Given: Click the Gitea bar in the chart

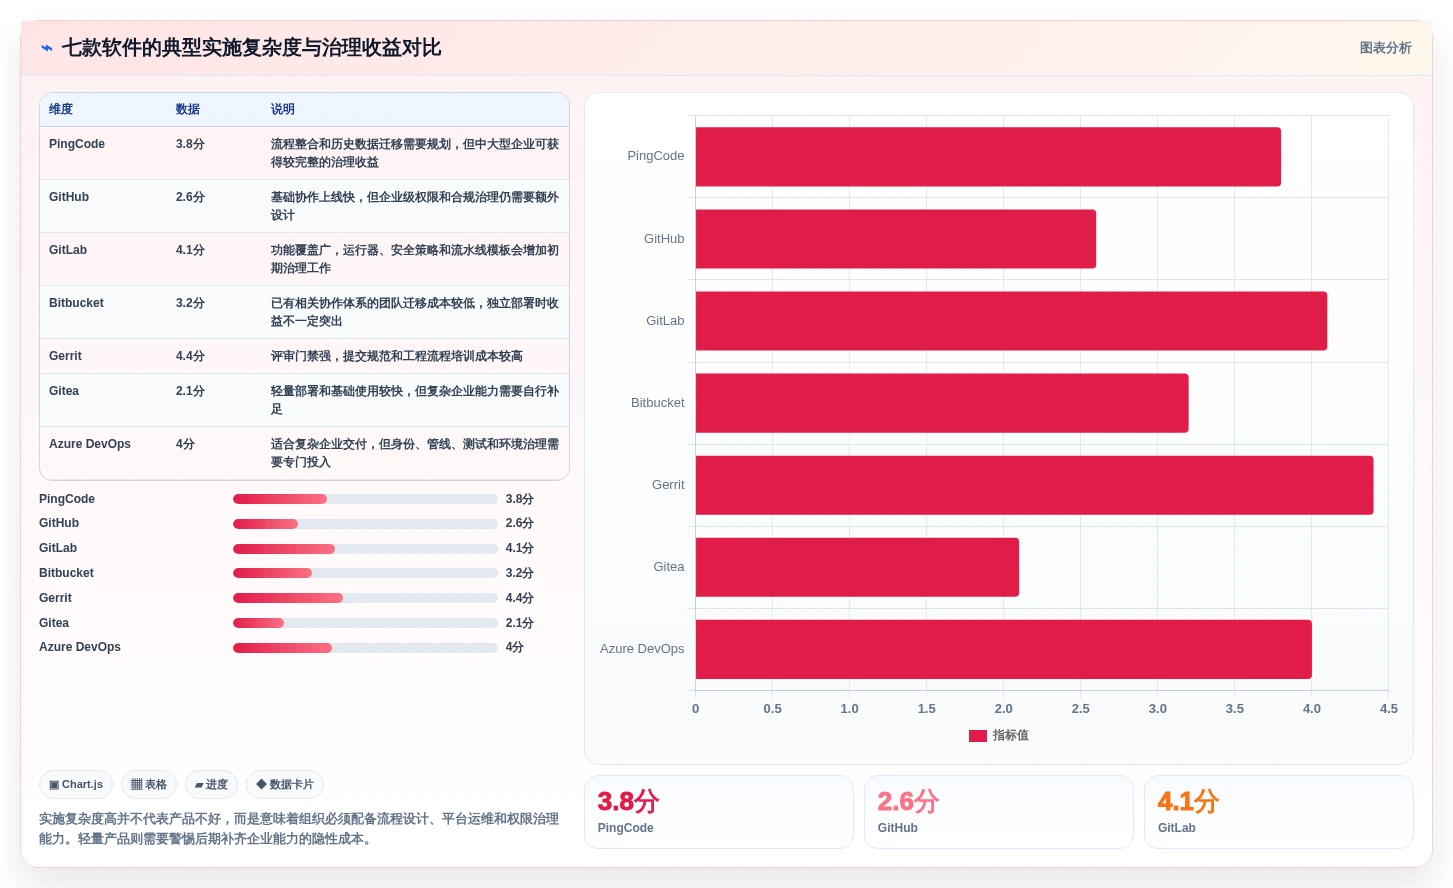Looking at the screenshot, I should 857,567.
